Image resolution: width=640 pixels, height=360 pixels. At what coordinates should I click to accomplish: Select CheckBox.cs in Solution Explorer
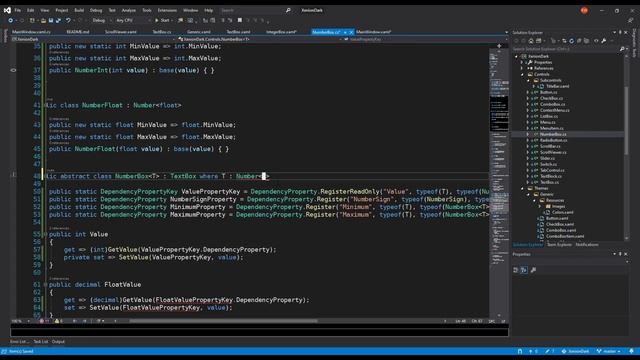pyautogui.click(x=551, y=98)
